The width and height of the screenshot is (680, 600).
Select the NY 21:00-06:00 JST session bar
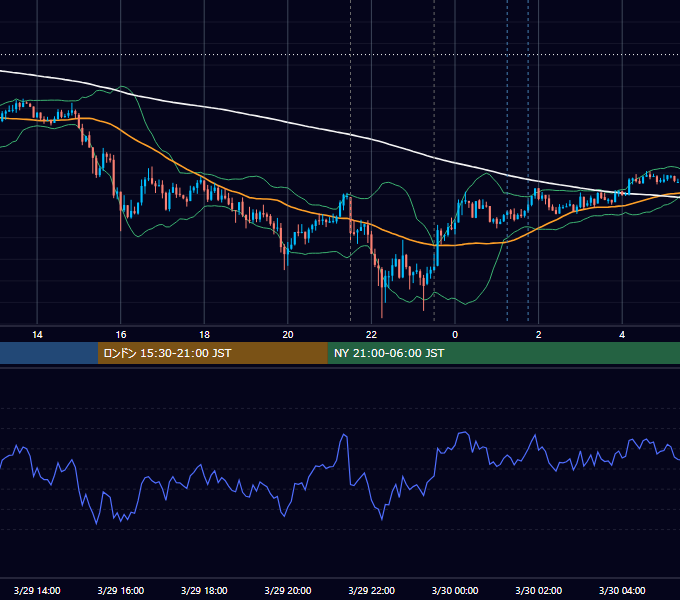(503, 353)
